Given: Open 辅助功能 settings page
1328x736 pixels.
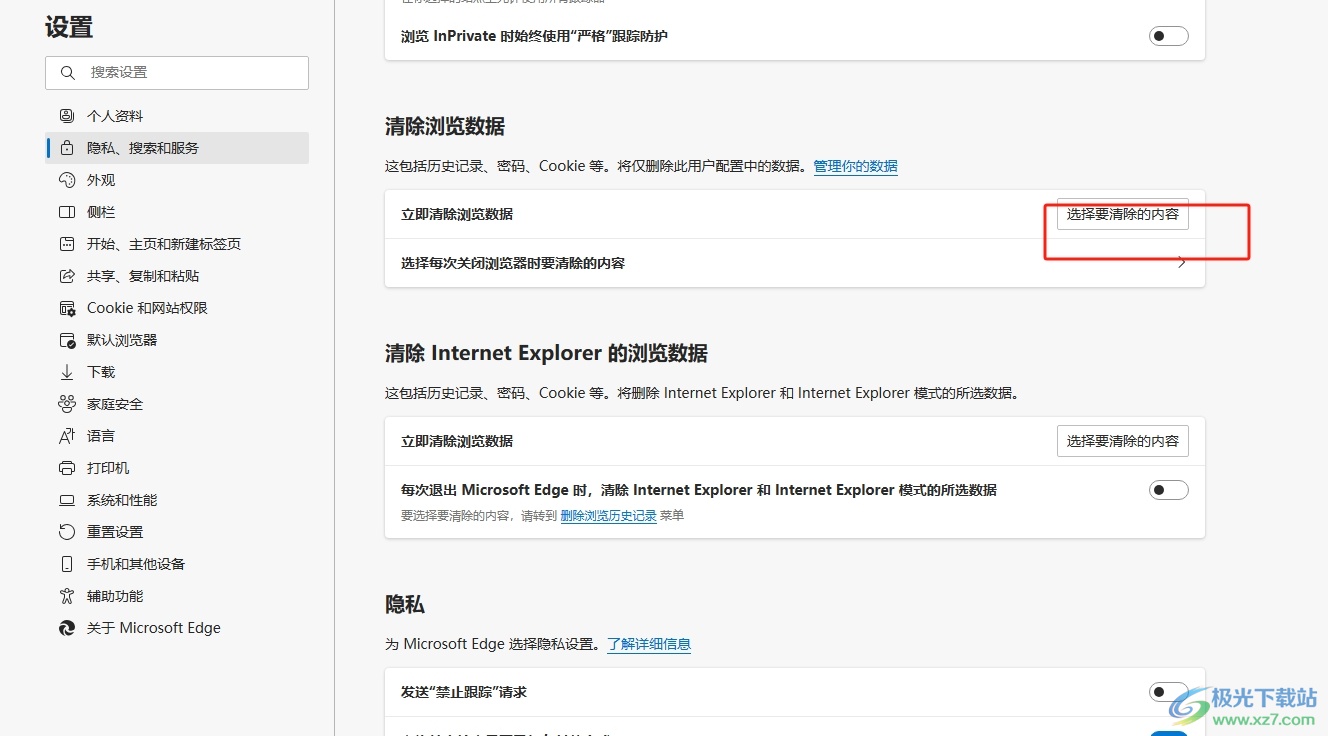Looking at the screenshot, I should coord(177,596).
